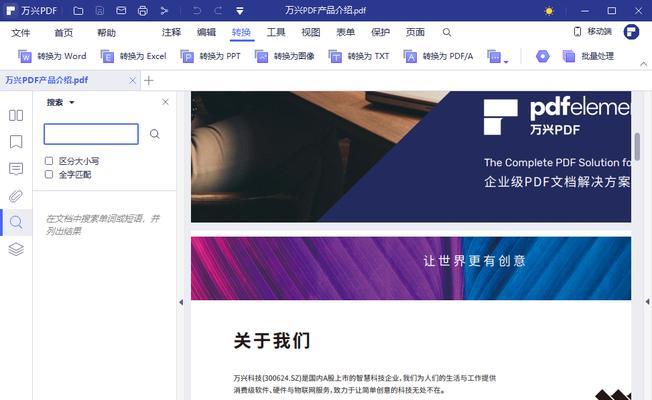Open the layers panel icon
This screenshot has height=400, width=652.
(x=16, y=249)
